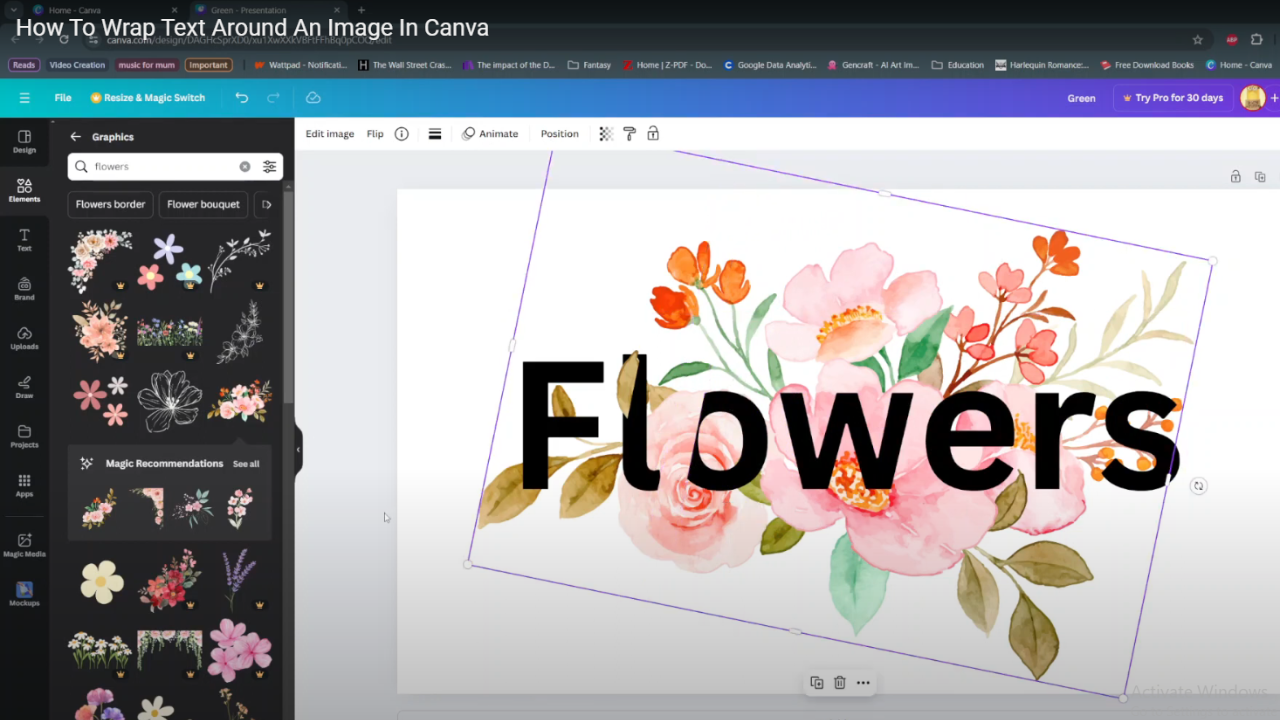Open the user profile avatar
Screen dimensions: 1280x720
(1252, 98)
